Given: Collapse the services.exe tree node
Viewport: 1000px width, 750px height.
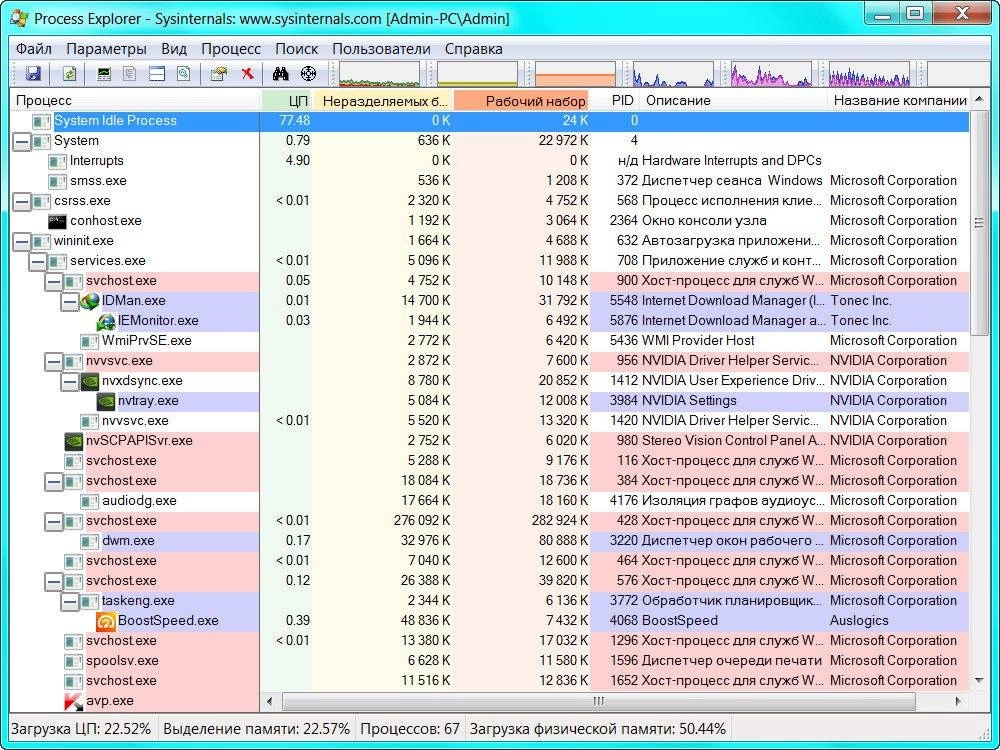Looking at the screenshot, I should [x=38, y=261].
